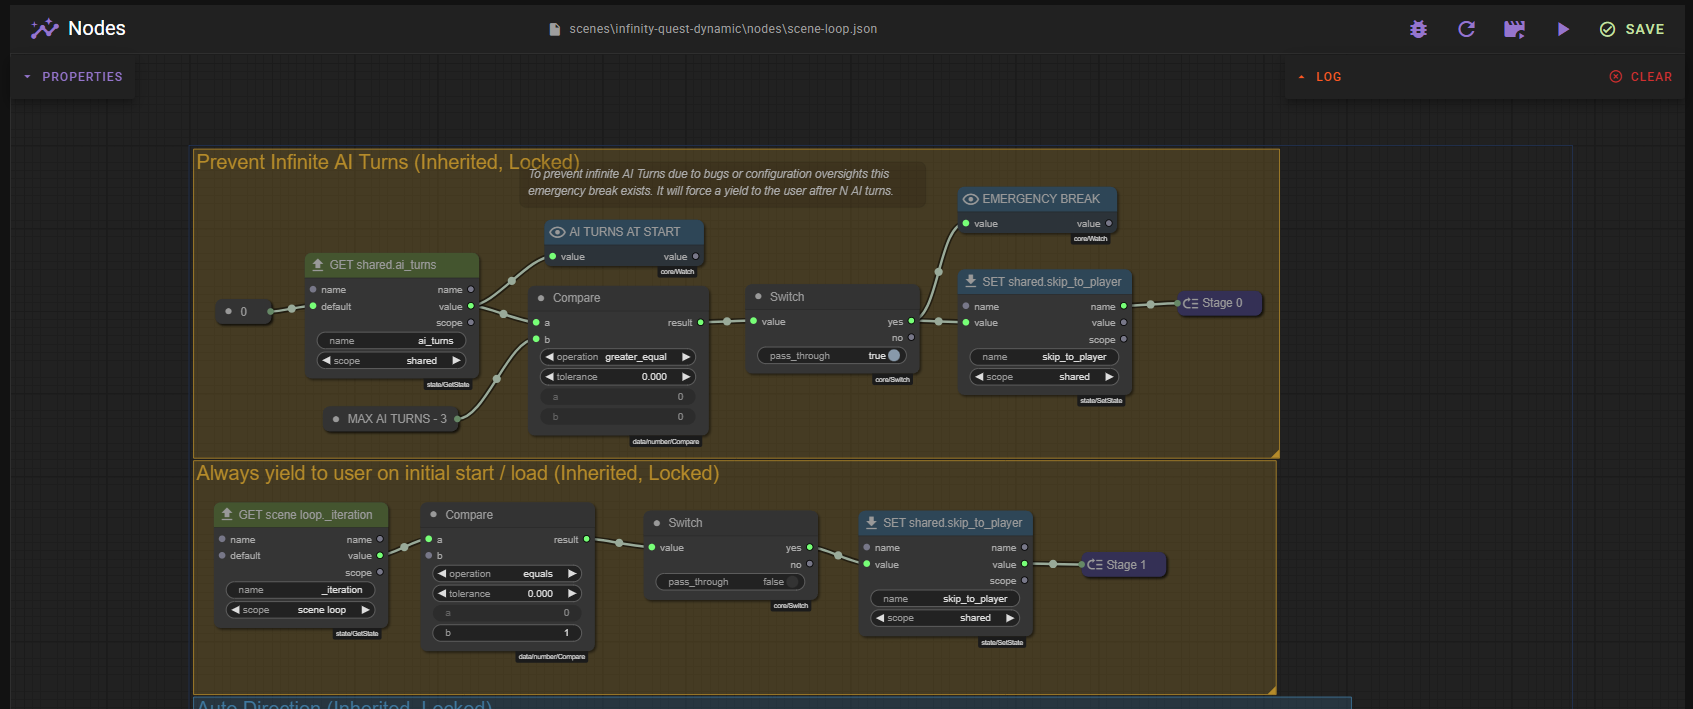Click collapse dot on MAX AI TURNS - 3
Image resolution: width=1693 pixels, height=709 pixels.
coord(336,419)
